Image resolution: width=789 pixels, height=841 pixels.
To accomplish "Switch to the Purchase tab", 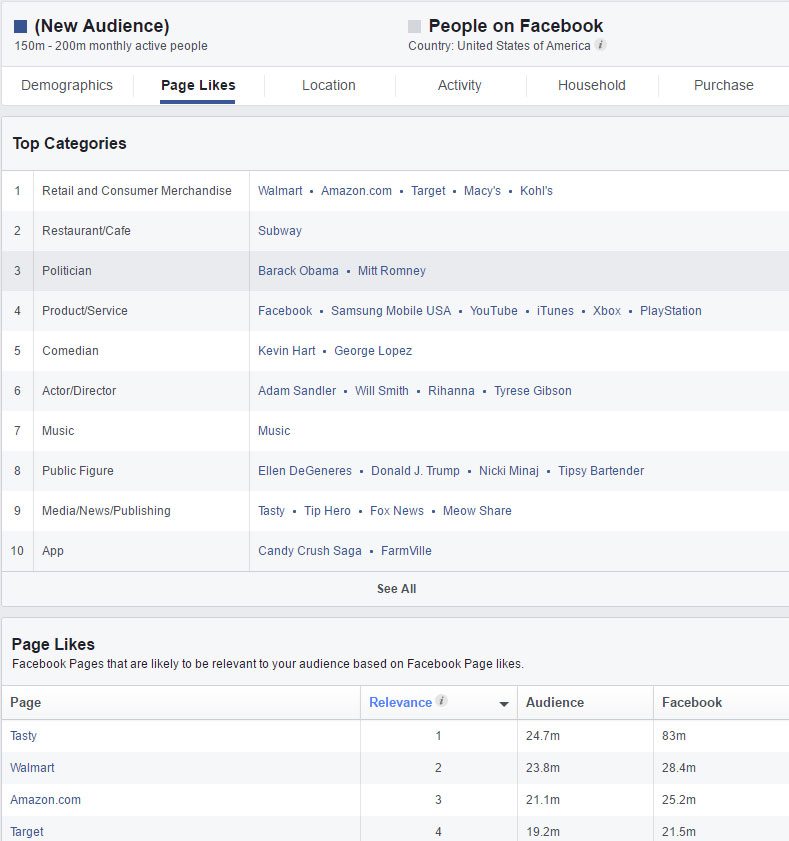I will 724,85.
